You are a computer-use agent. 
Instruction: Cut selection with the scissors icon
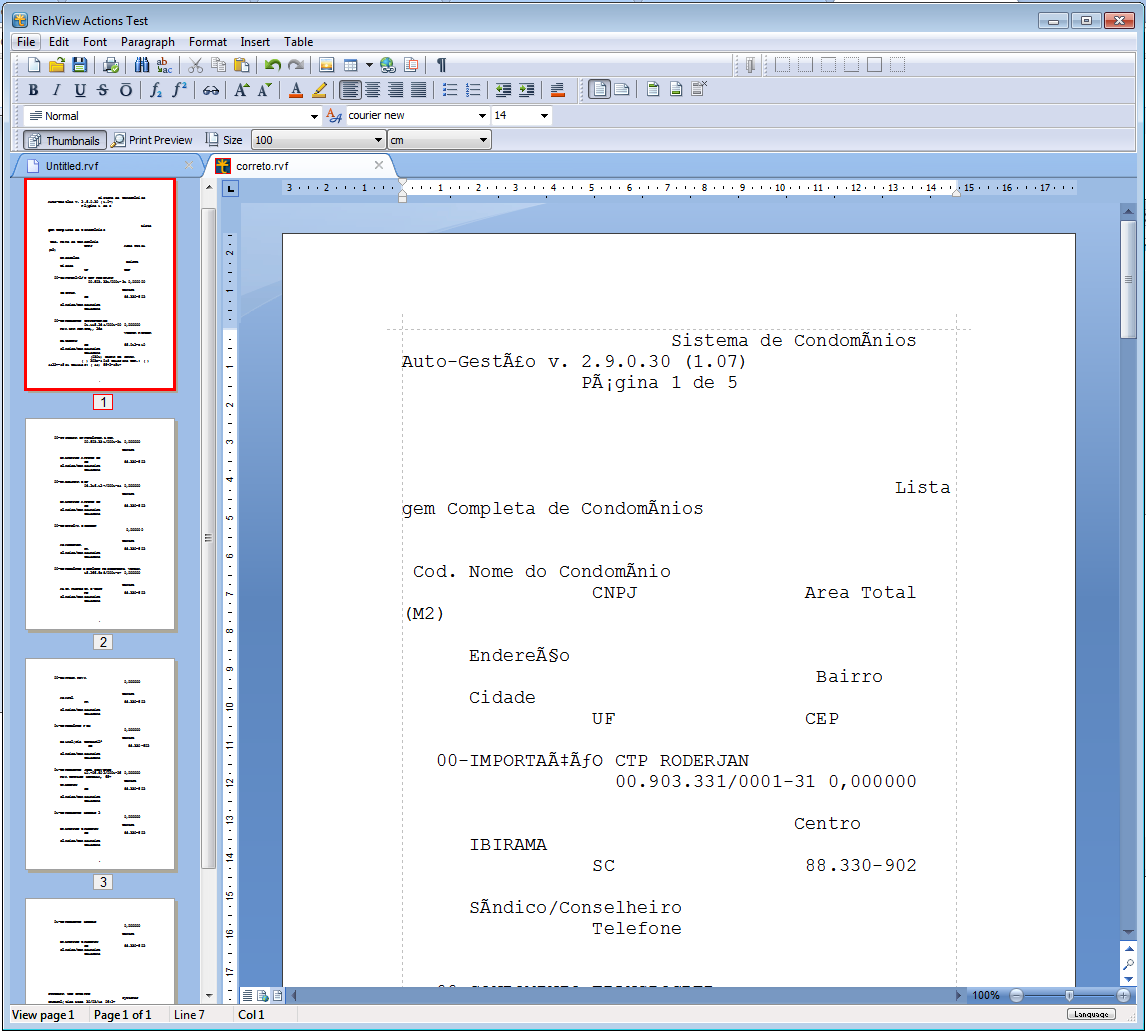(195, 65)
